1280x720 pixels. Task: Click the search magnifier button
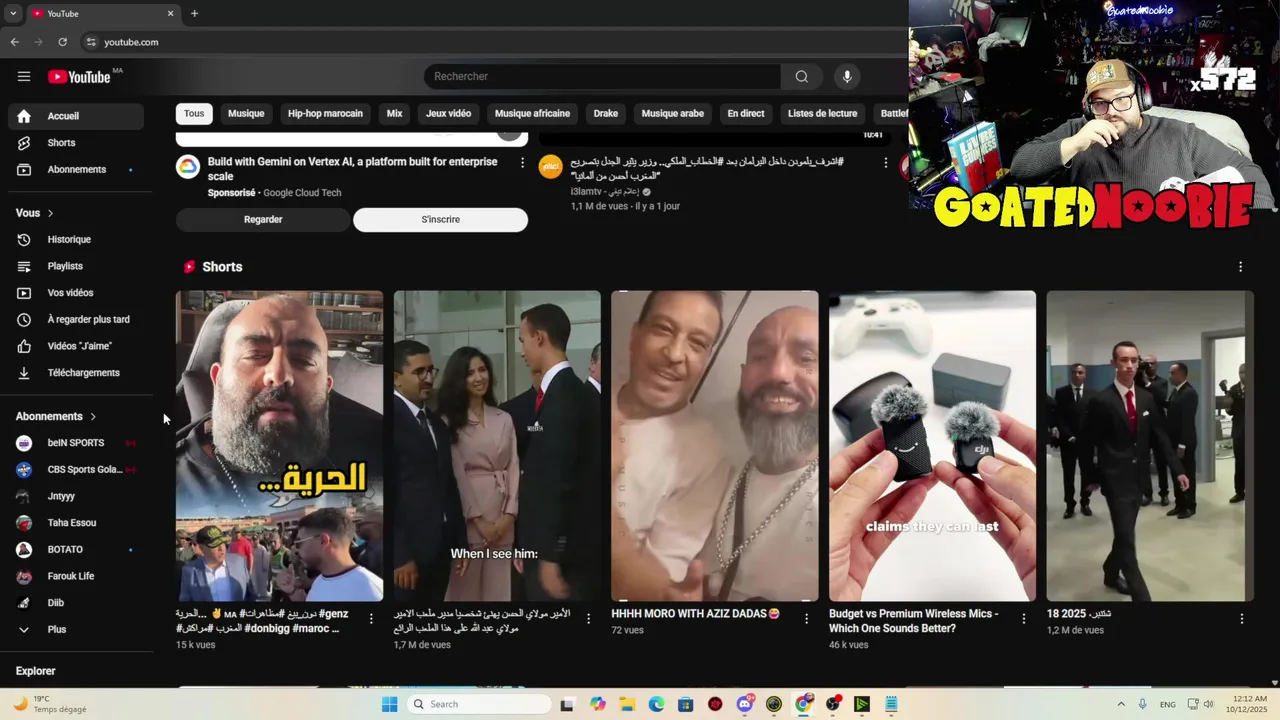[x=802, y=77]
